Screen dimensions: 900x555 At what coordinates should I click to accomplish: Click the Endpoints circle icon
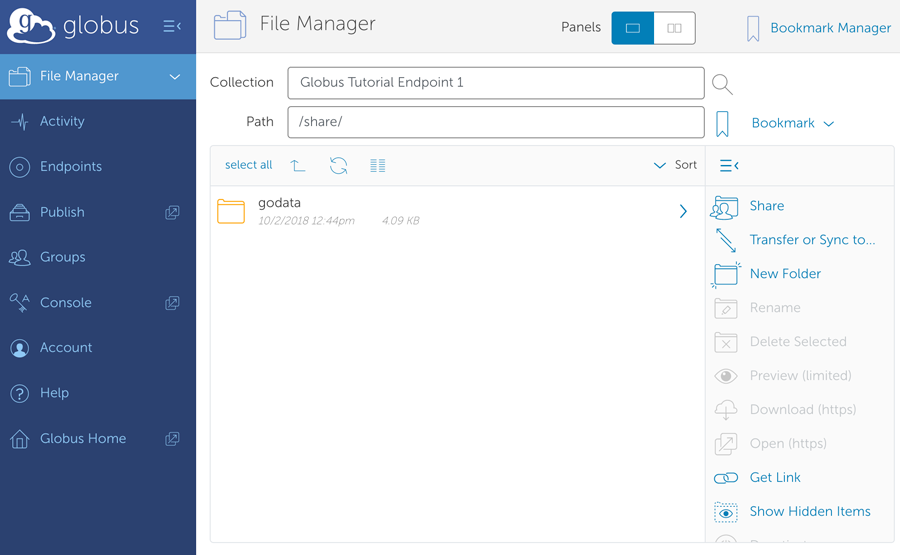pyautogui.click(x=20, y=167)
